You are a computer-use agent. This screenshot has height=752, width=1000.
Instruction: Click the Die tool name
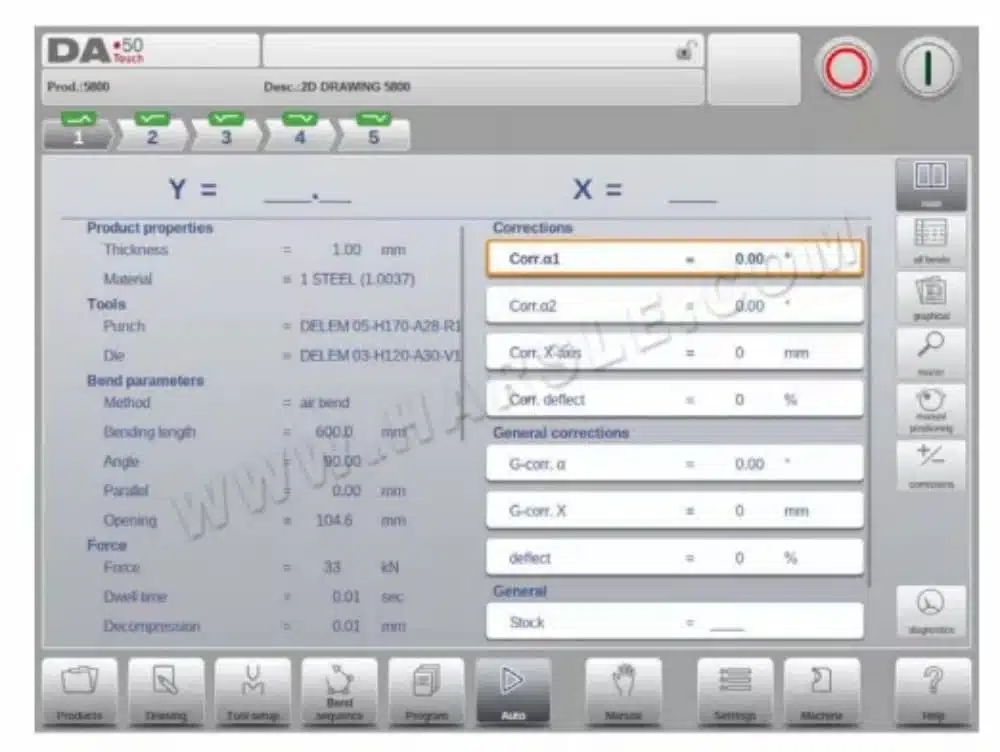[x=380, y=355]
